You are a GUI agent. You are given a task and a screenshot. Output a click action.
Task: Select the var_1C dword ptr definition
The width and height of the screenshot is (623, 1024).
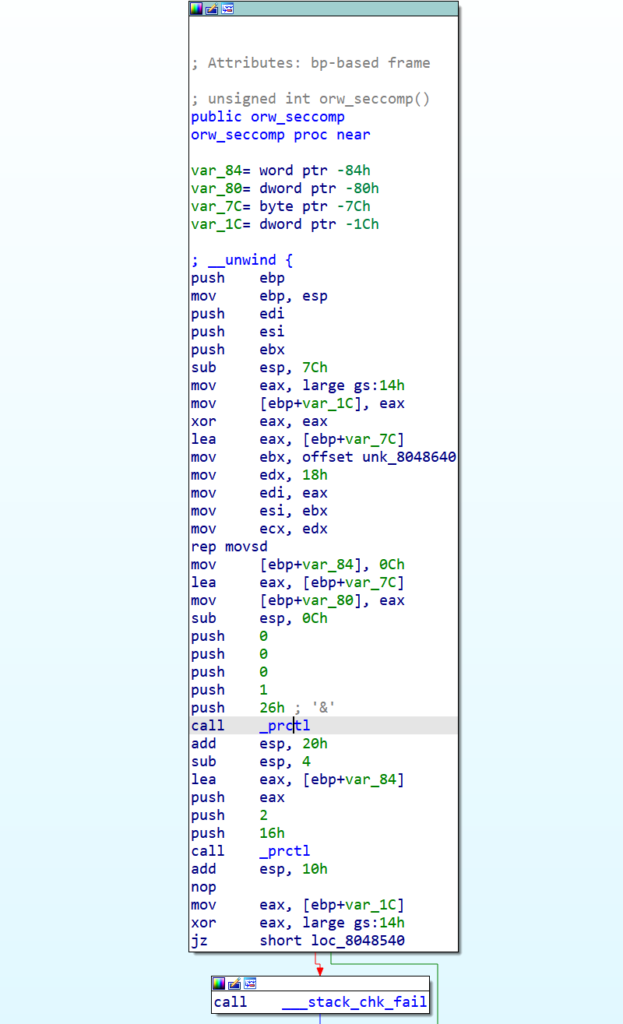(285, 224)
